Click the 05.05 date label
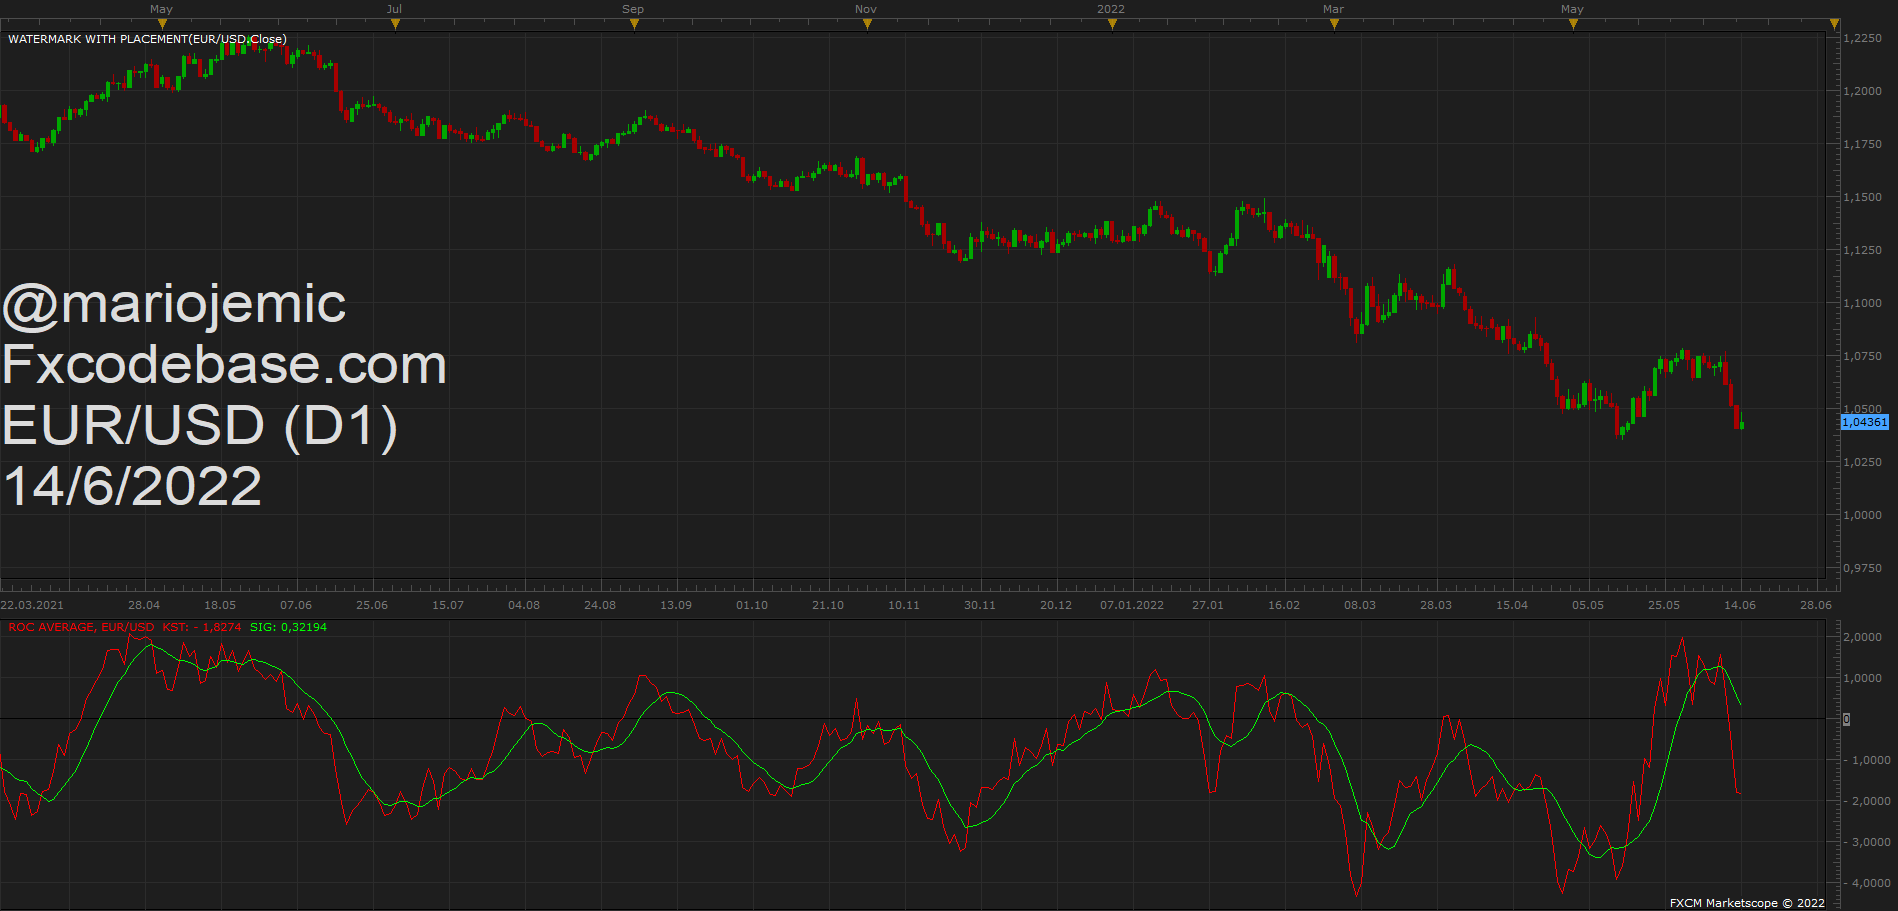 1588,605
